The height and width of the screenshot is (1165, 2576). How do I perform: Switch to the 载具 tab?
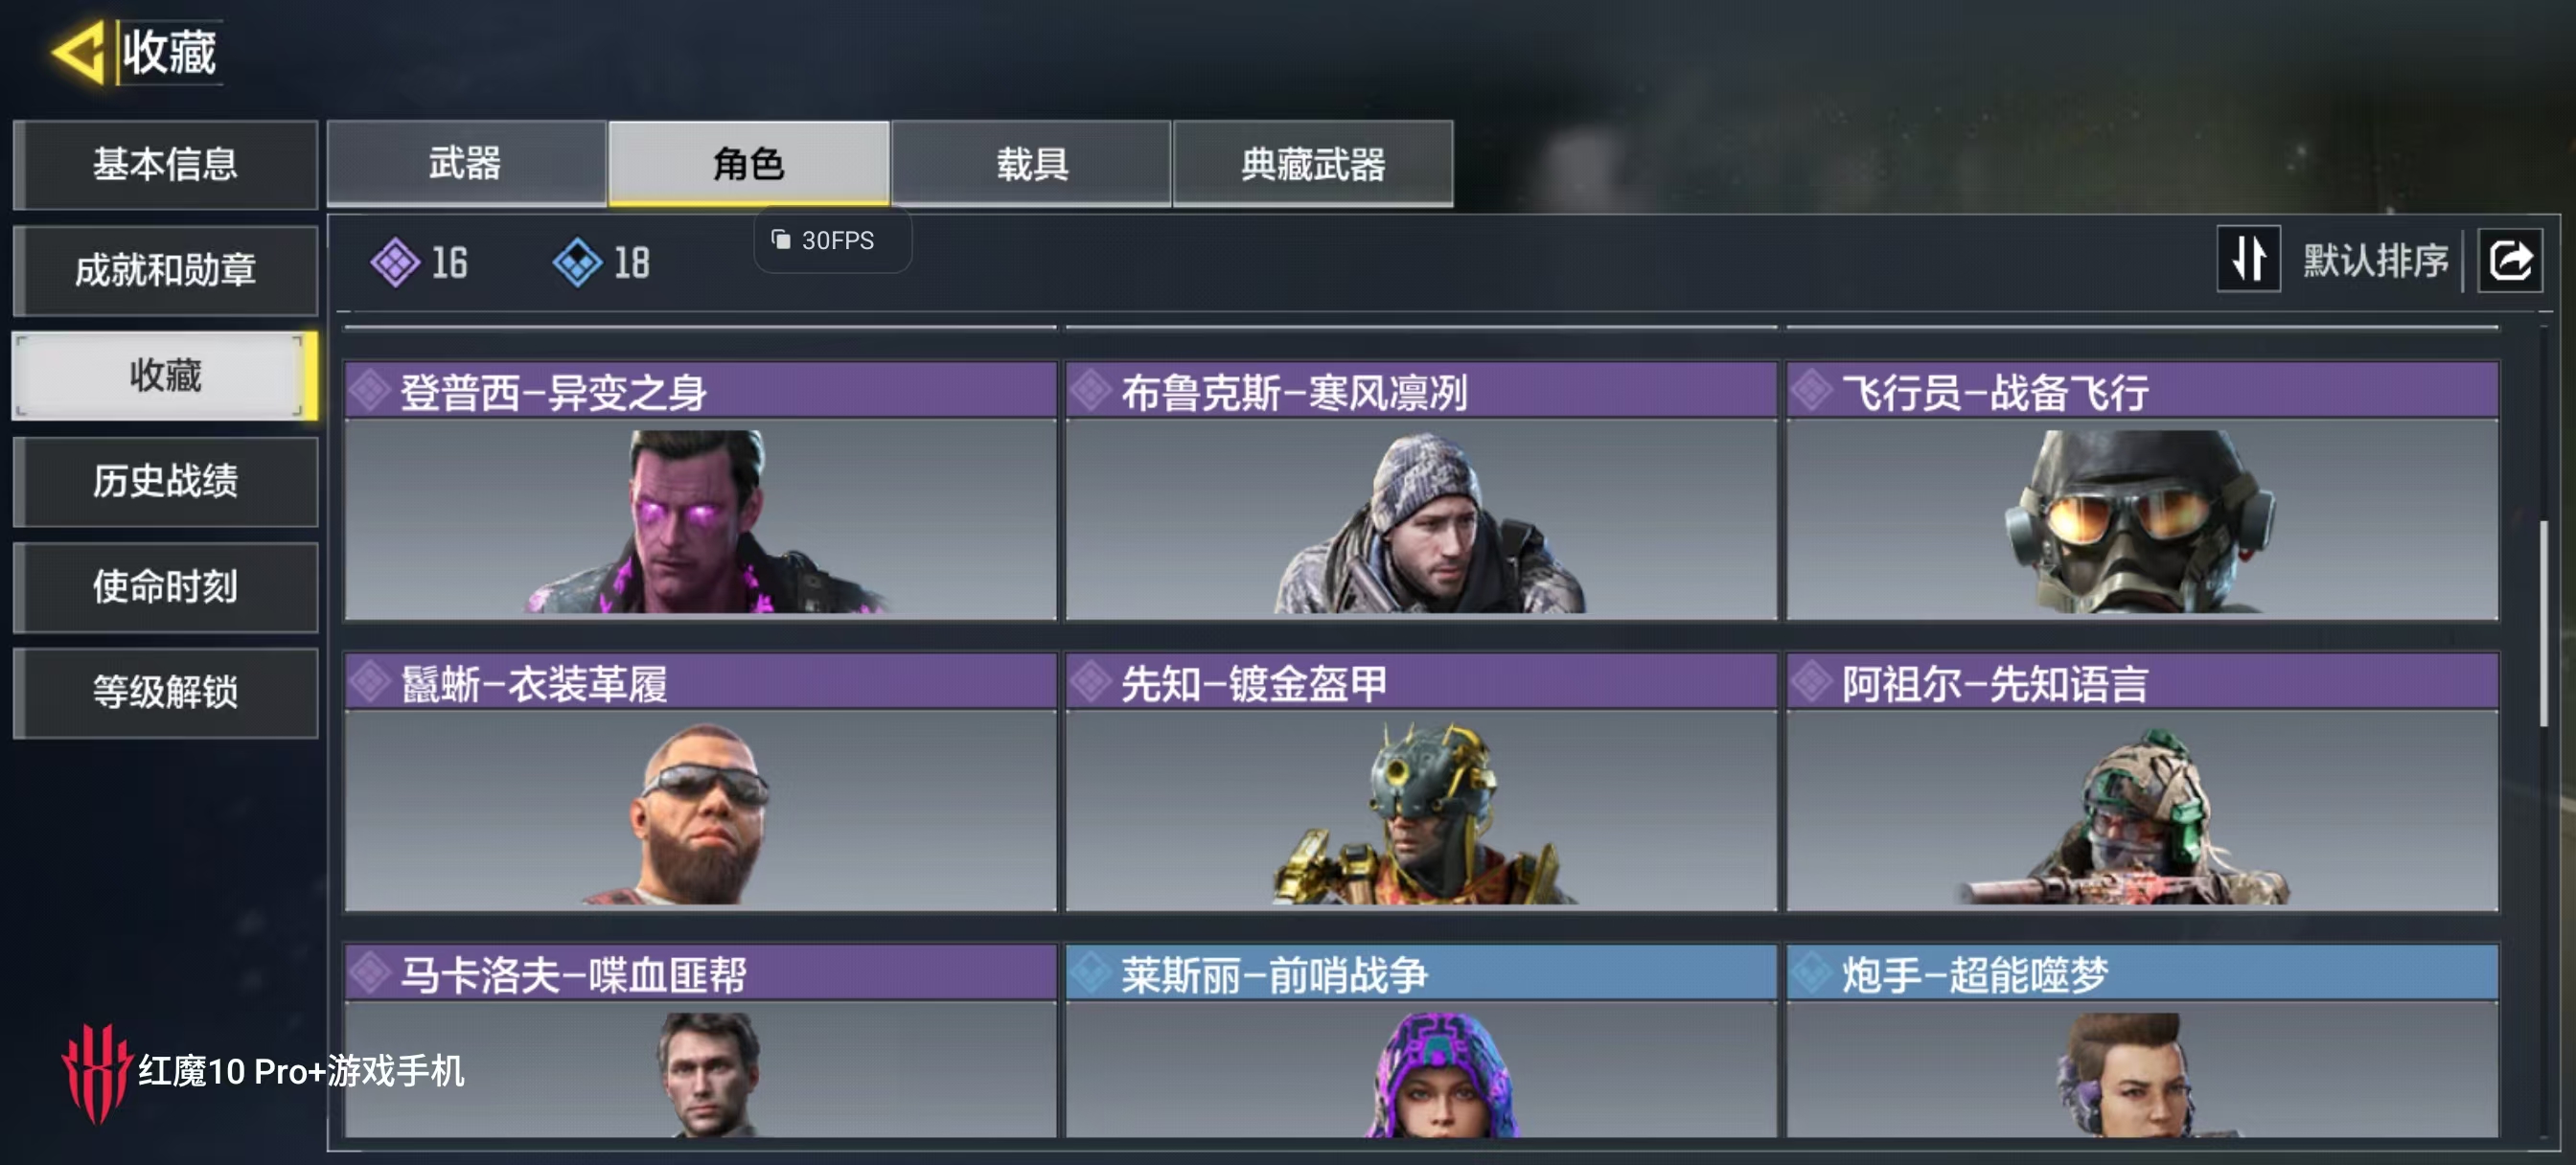click(x=1031, y=164)
